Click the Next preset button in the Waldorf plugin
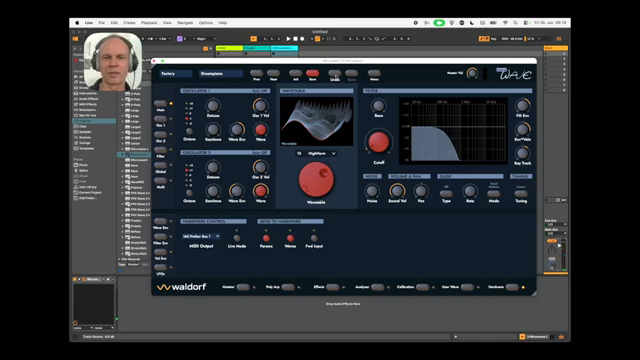This screenshot has width=640, height=360. pos(273,73)
